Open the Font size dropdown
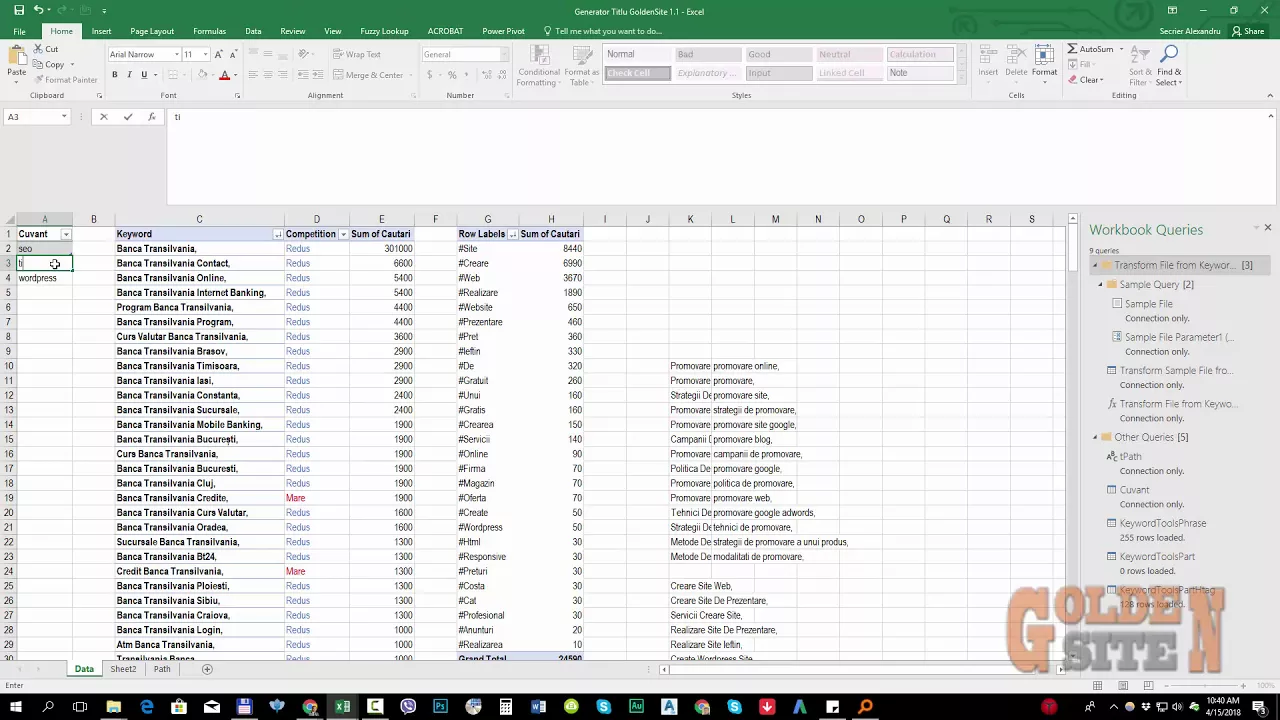Viewport: 1280px width, 720px height. [205, 54]
